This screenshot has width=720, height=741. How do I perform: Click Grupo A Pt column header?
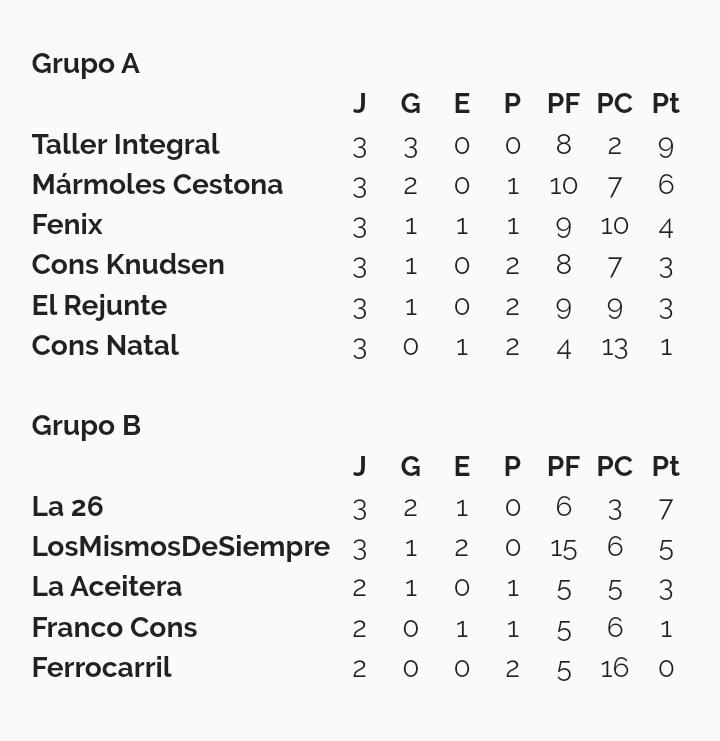coord(666,103)
